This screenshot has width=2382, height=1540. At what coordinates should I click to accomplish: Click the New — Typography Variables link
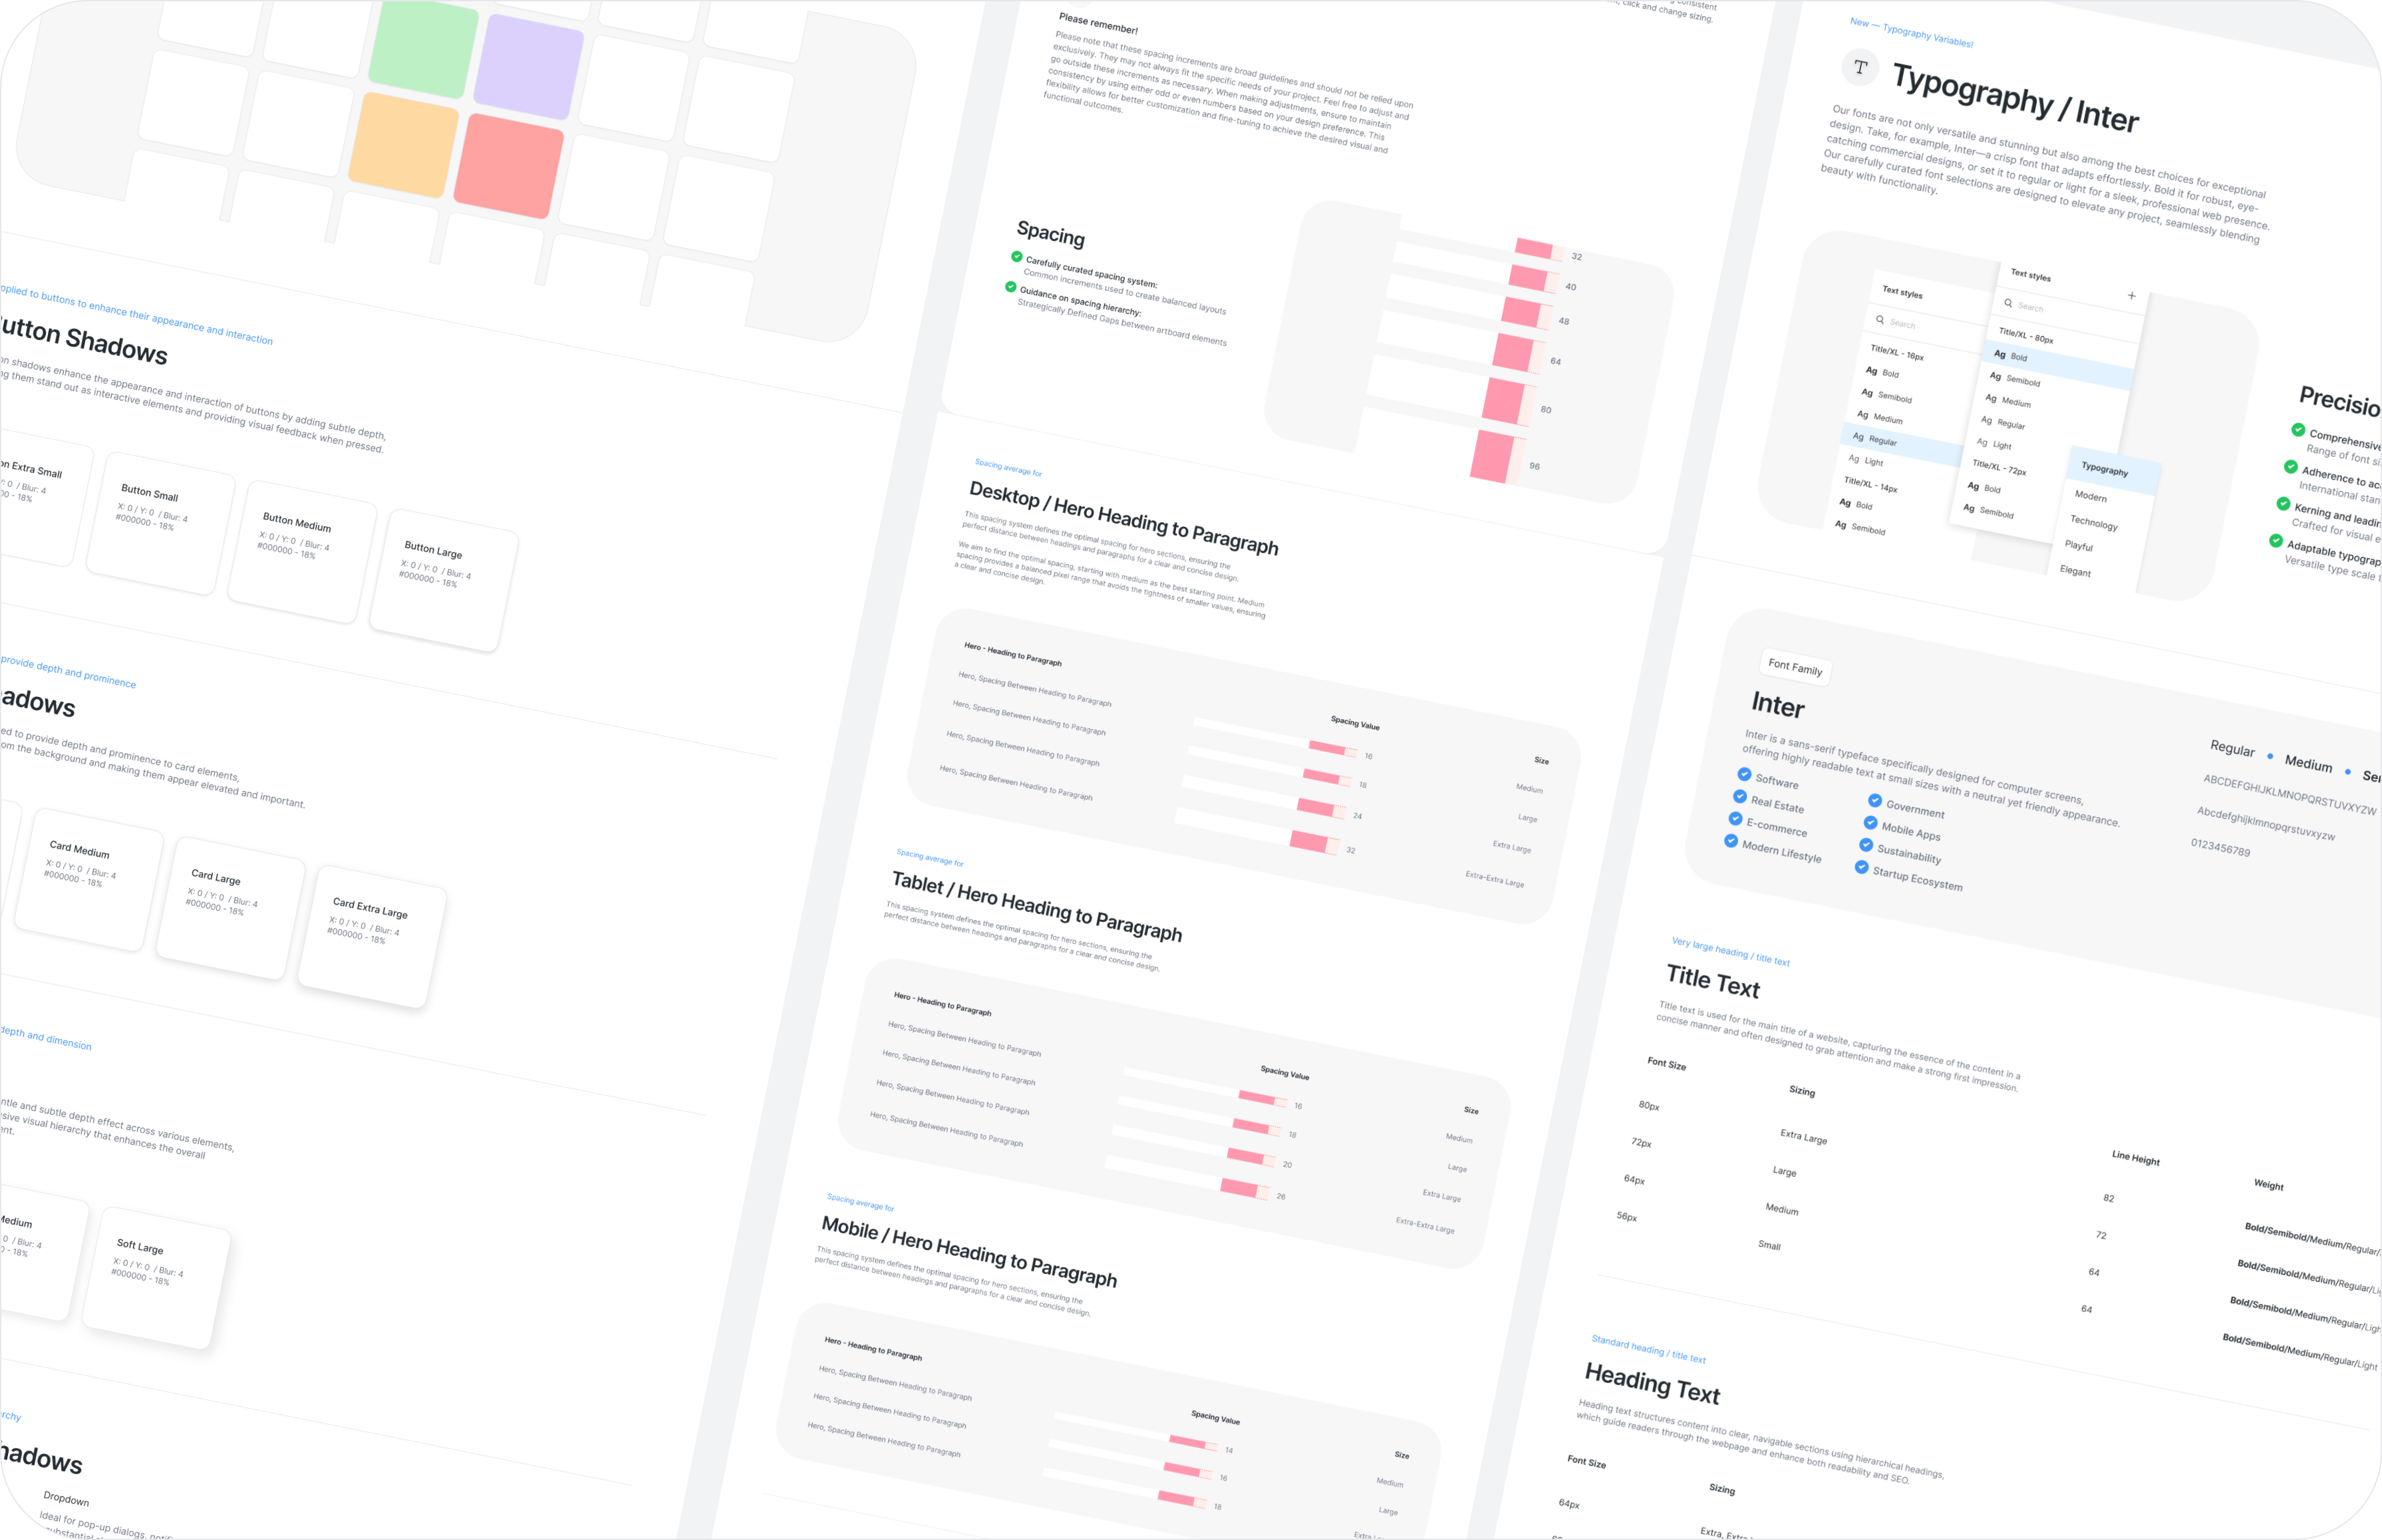(x=1911, y=32)
